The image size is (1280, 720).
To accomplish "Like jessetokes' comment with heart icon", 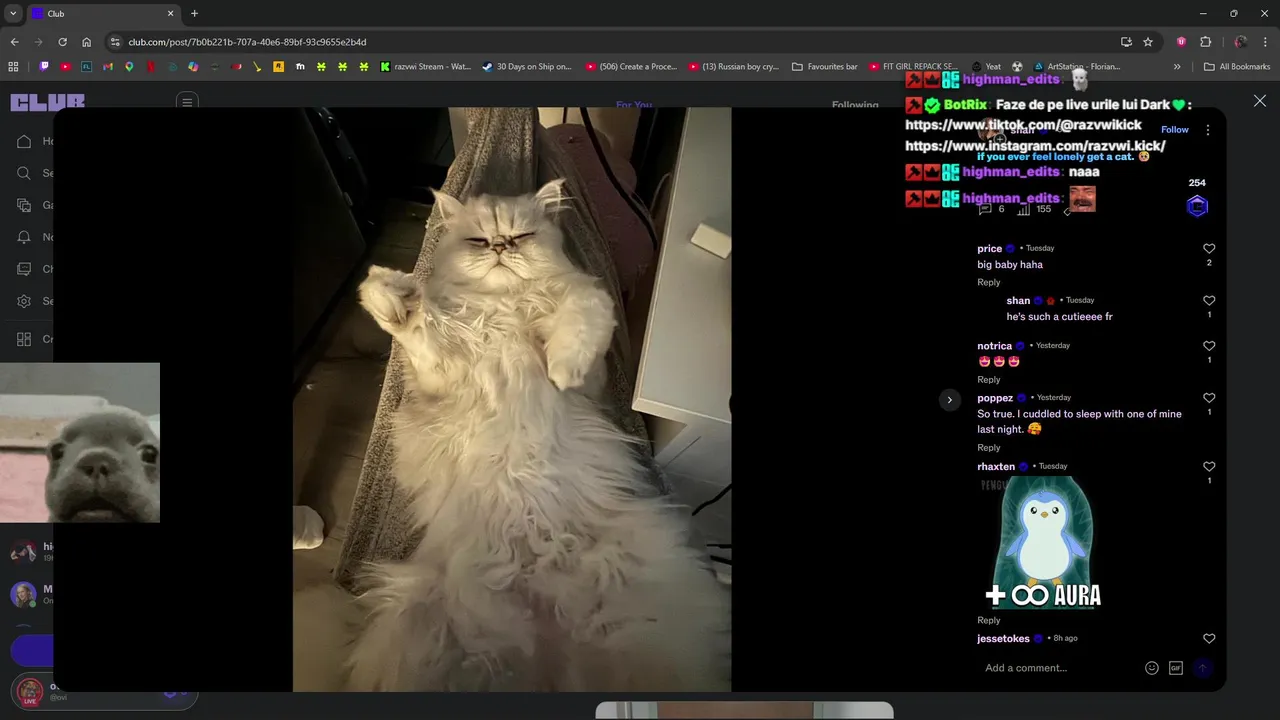I will coord(1209,639).
